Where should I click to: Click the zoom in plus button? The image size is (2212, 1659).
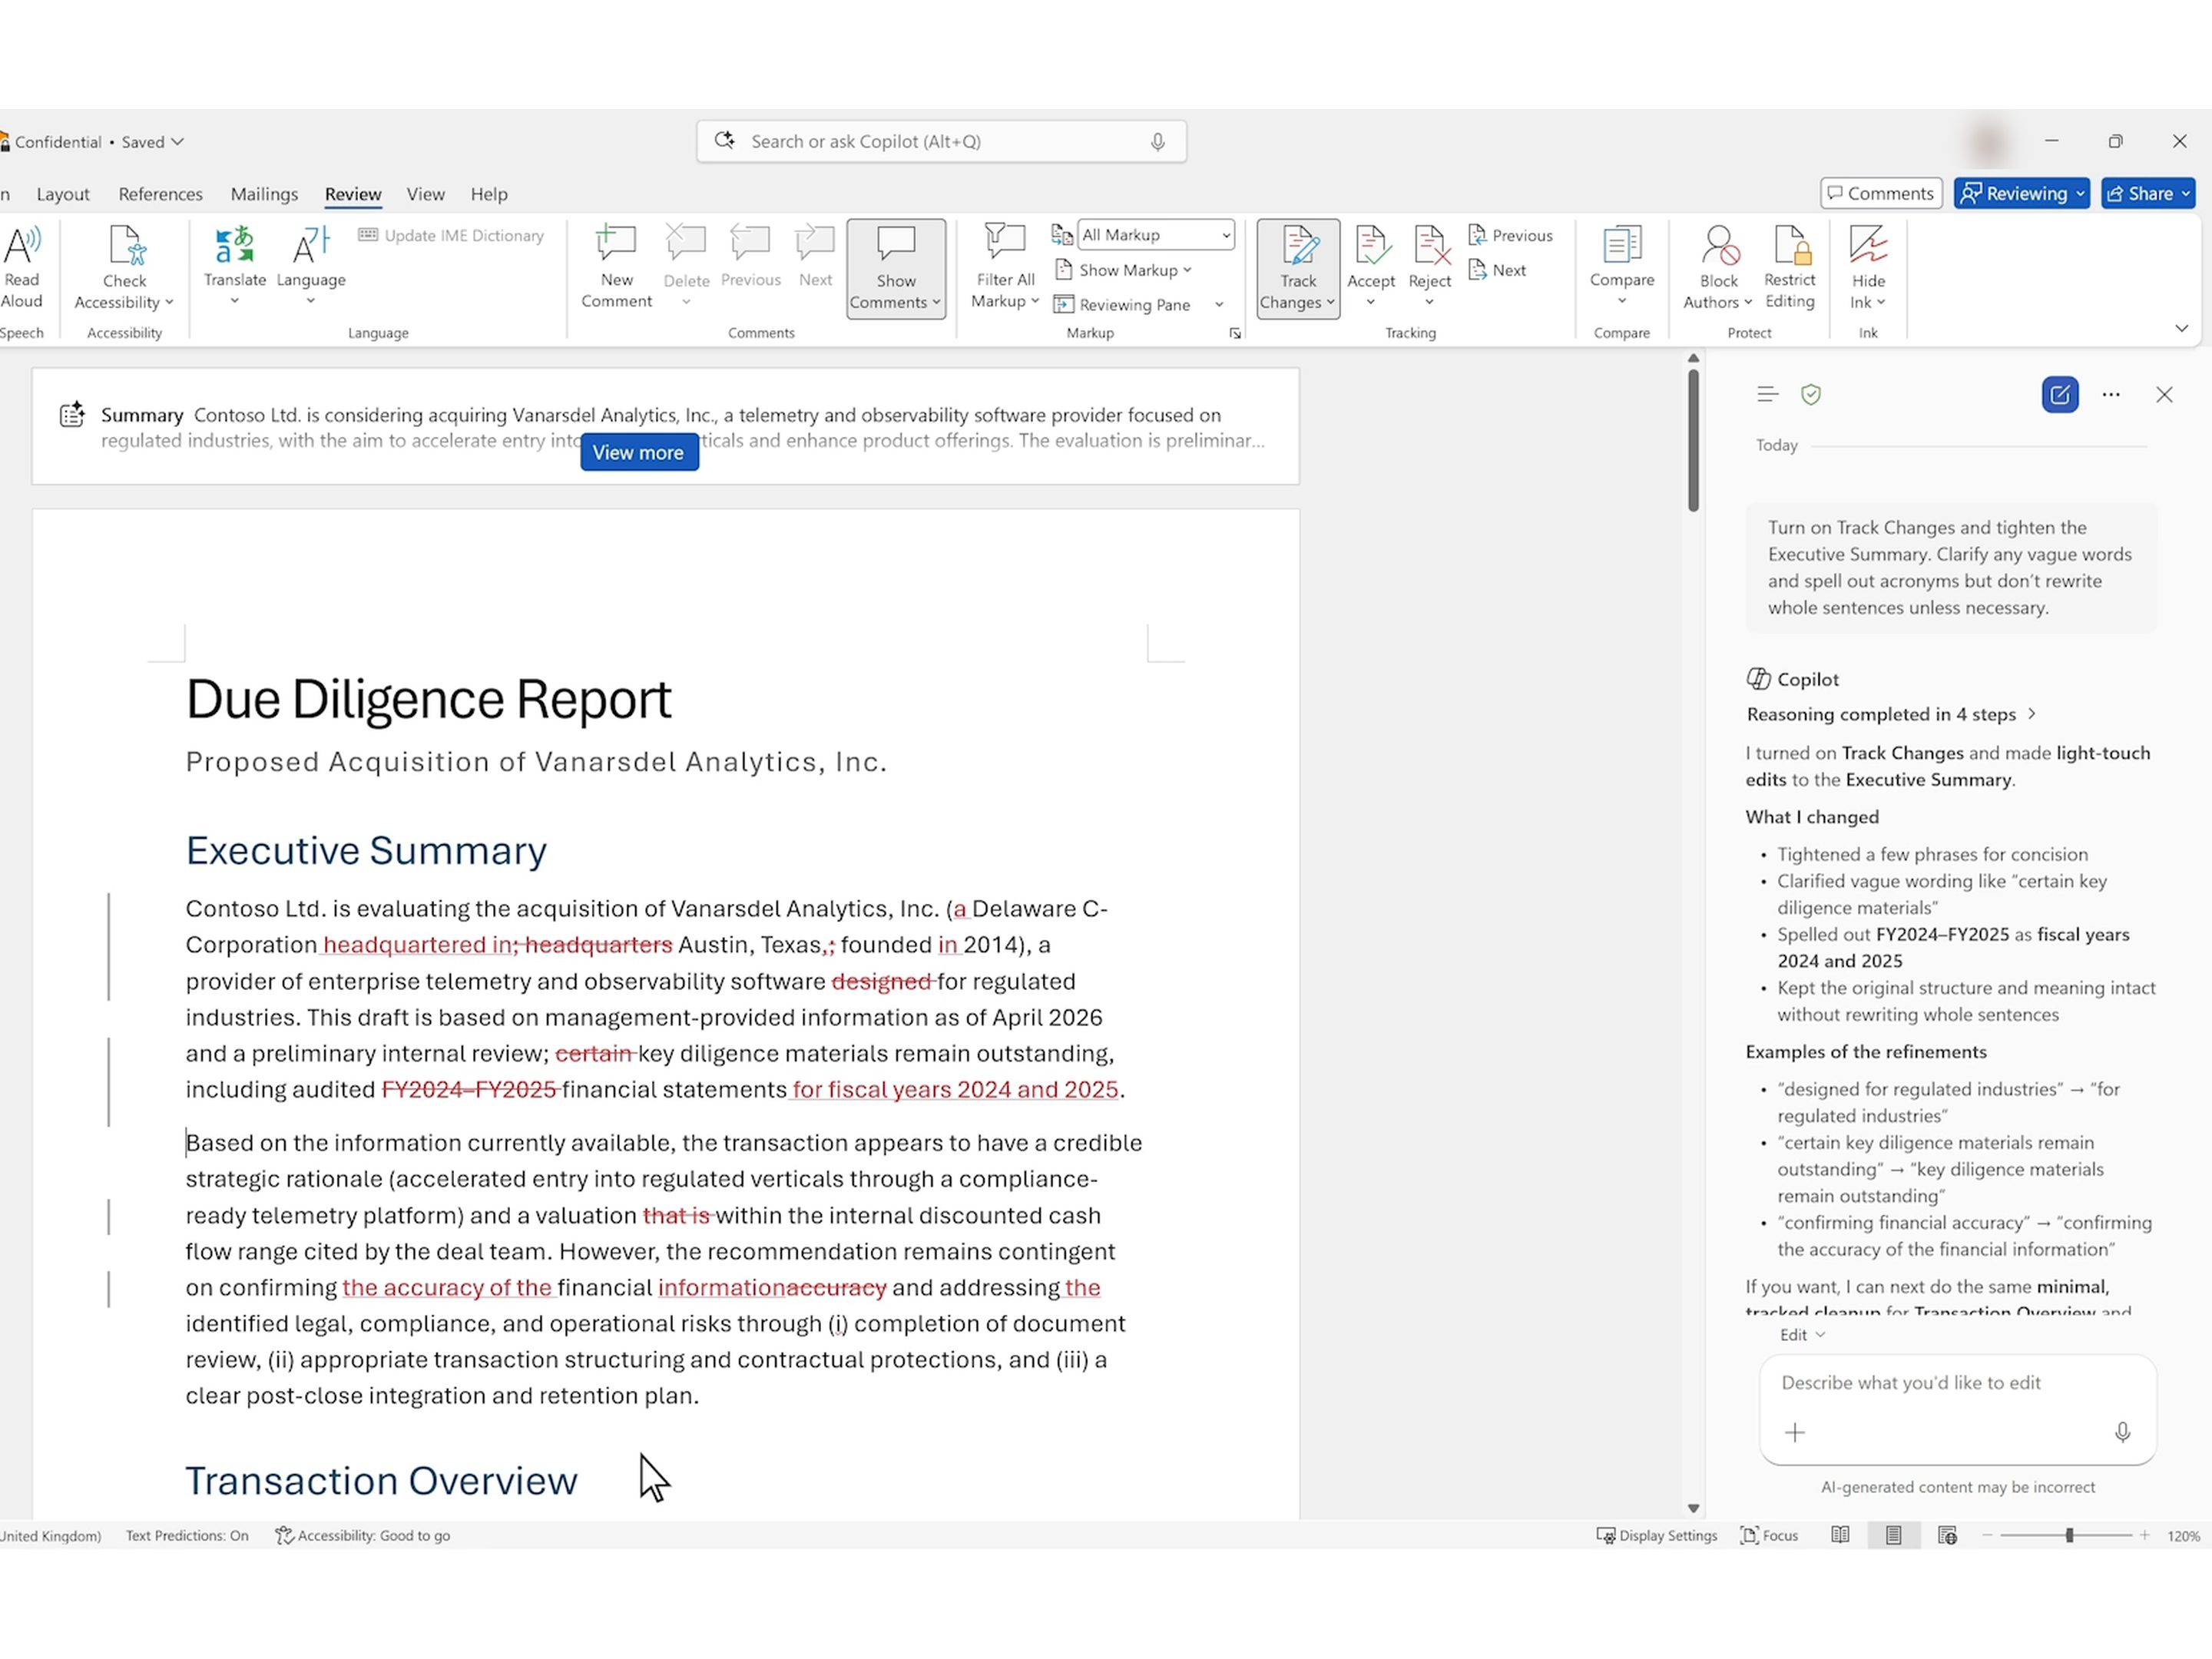pyautogui.click(x=2144, y=1535)
